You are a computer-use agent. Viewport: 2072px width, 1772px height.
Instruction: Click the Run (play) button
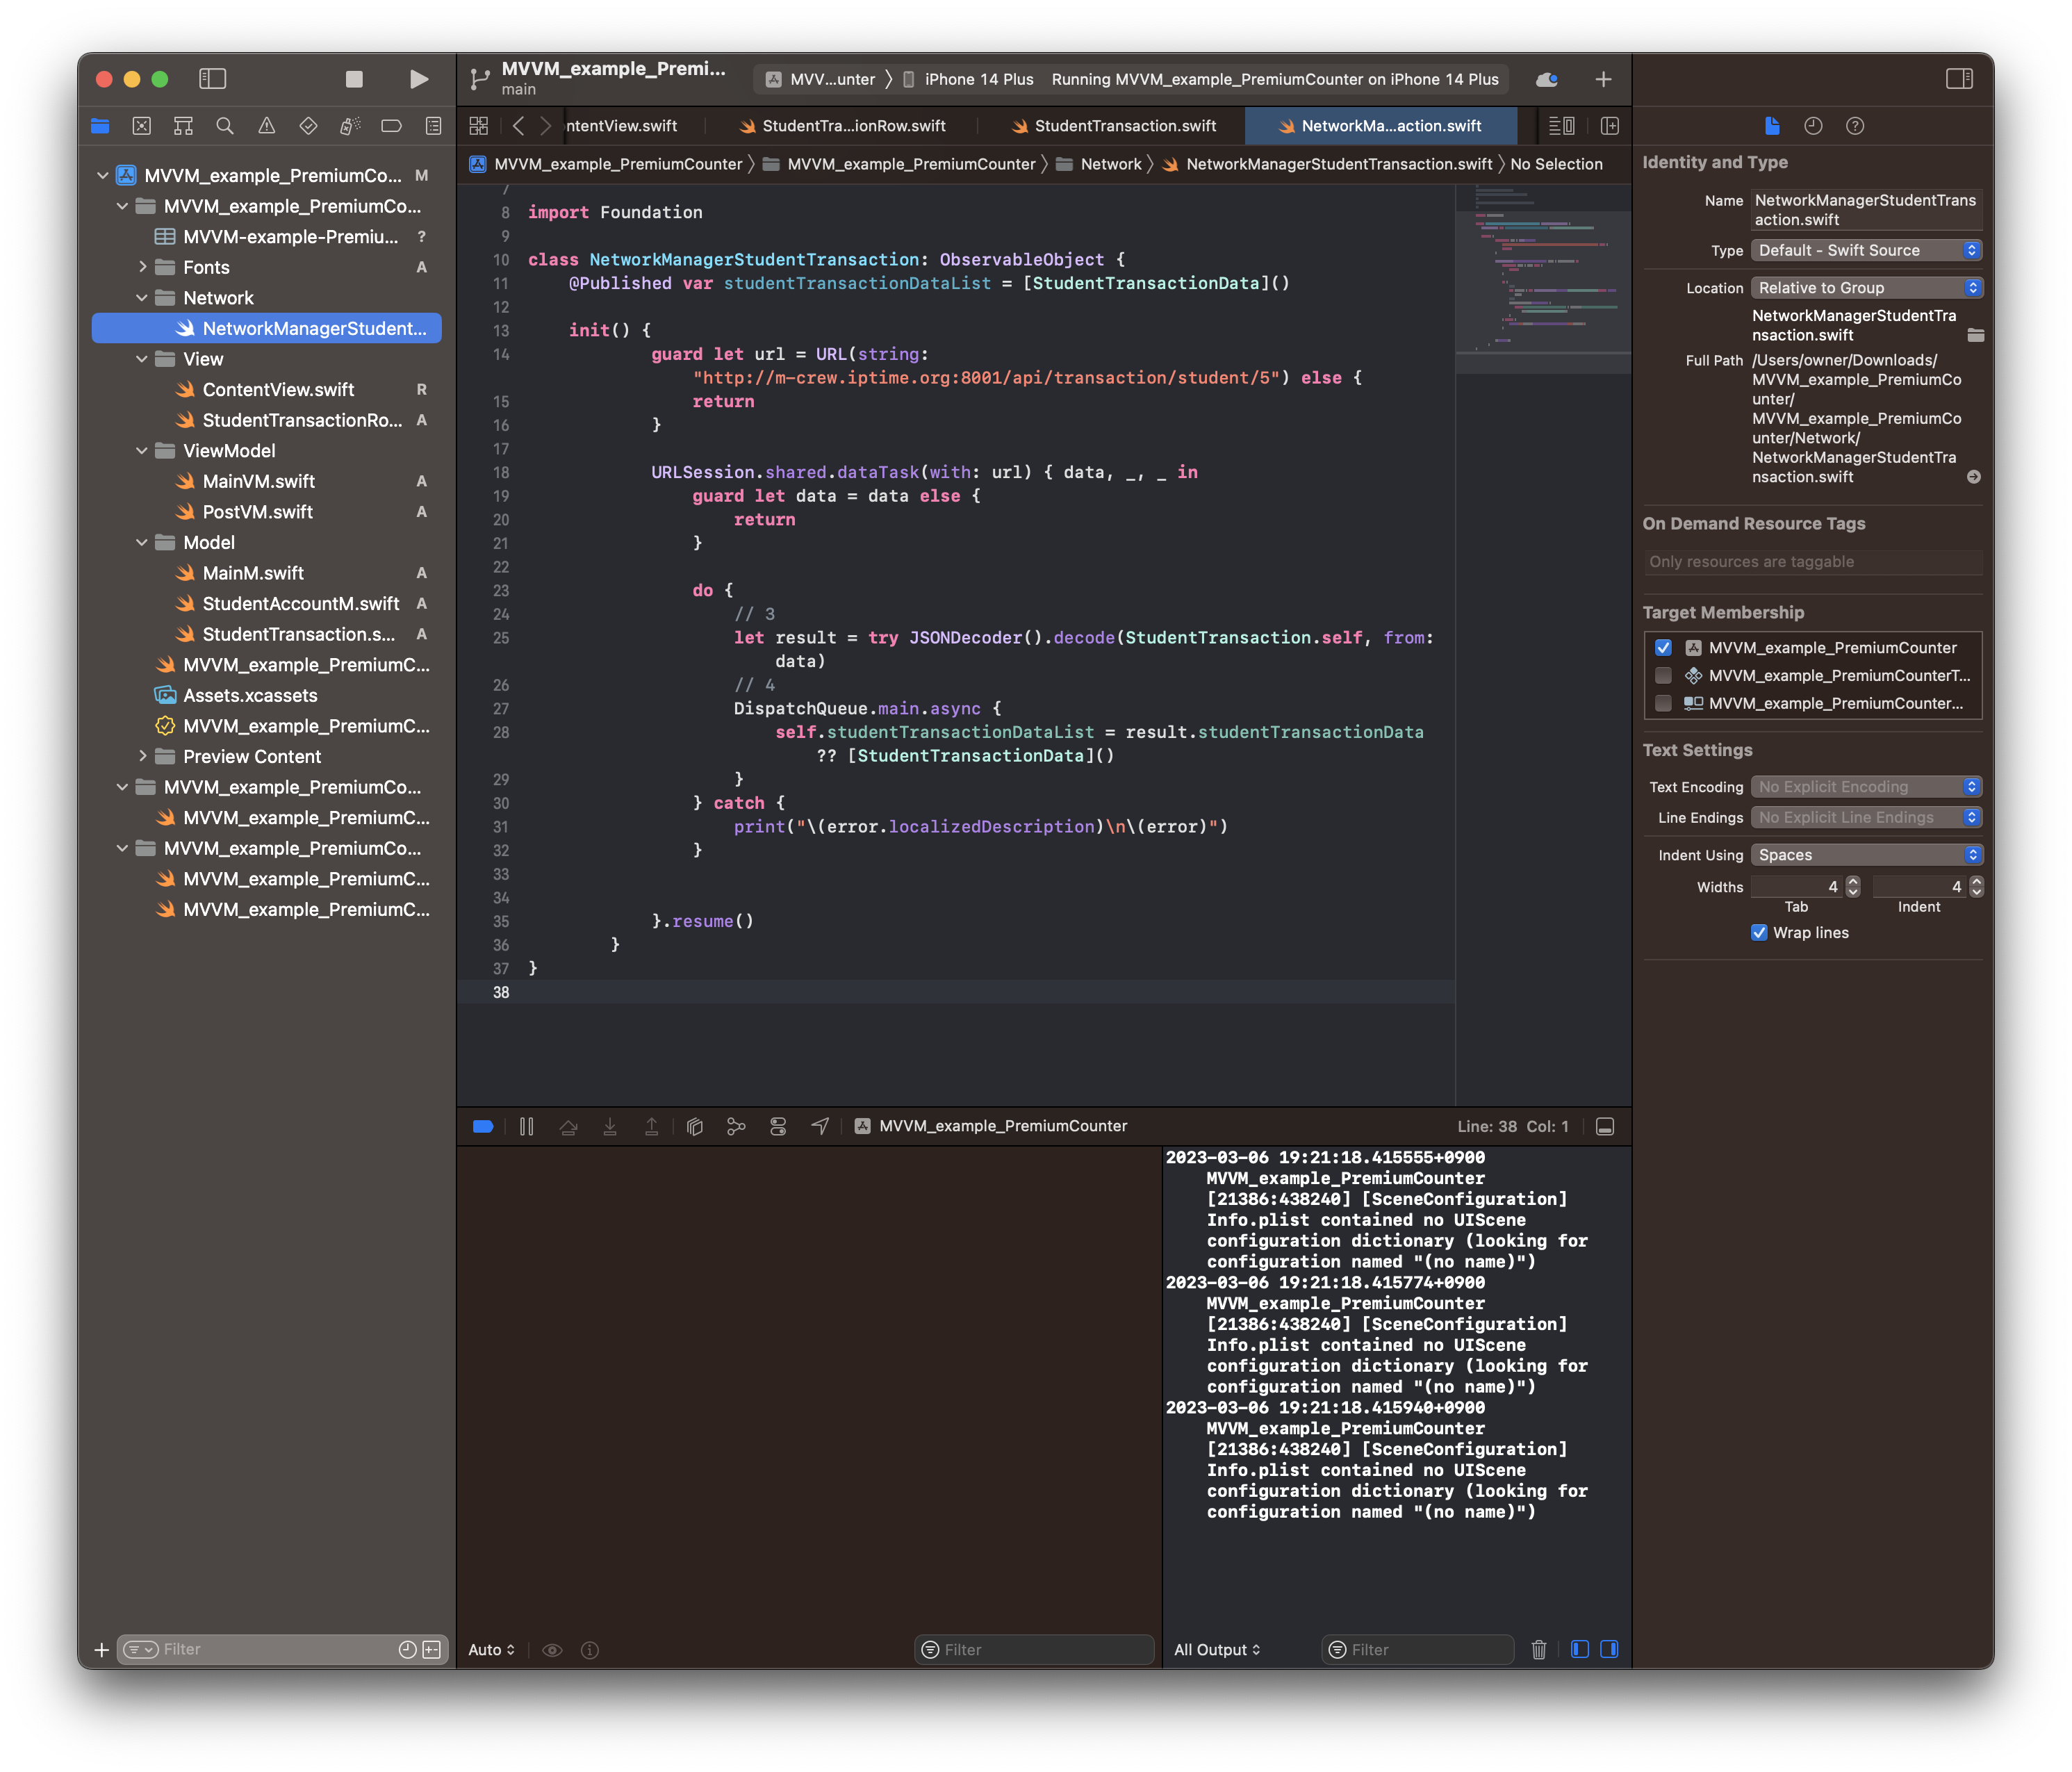(x=419, y=79)
